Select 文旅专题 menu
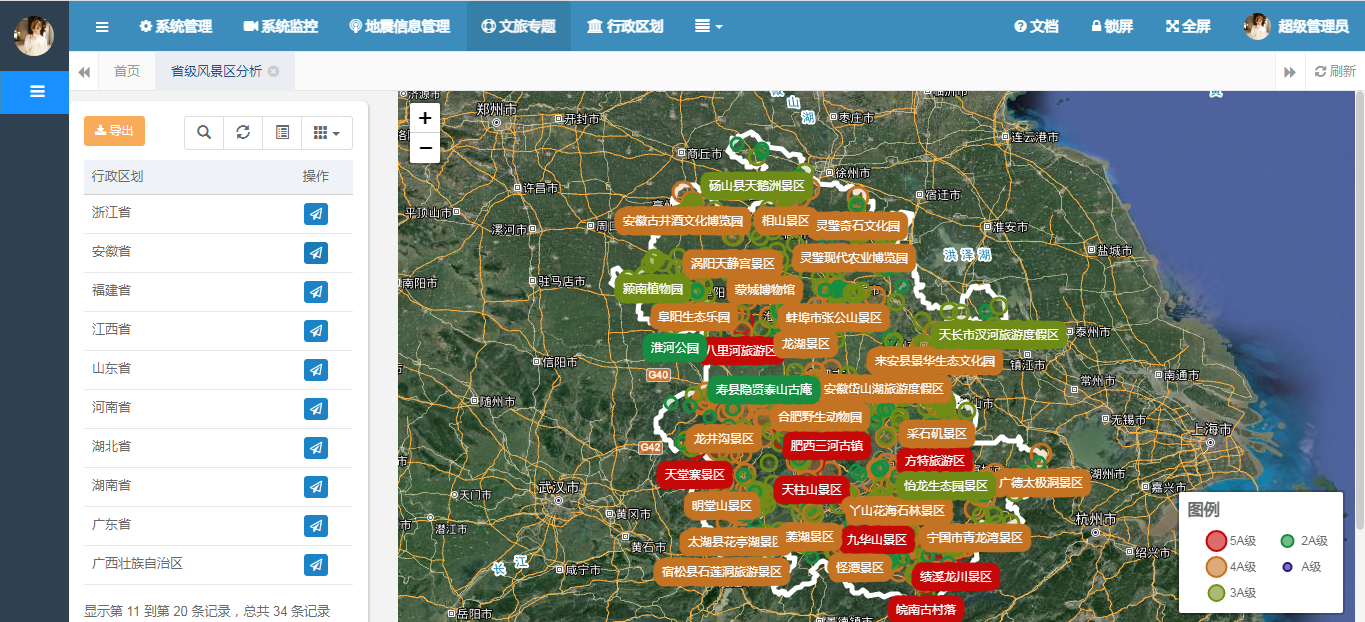This screenshot has width=1365, height=622. (x=519, y=26)
